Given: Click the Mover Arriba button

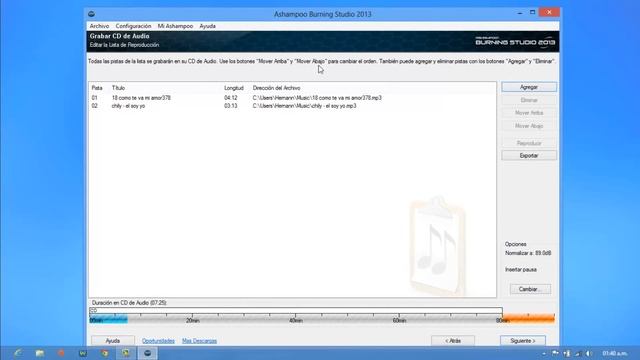Looking at the screenshot, I should click(x=529, y=113).
